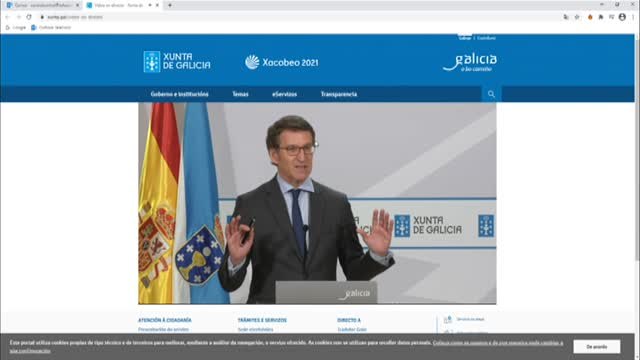The image size is (640, 360).
Task: Open the eServizos menu
Action: point(284,94)
